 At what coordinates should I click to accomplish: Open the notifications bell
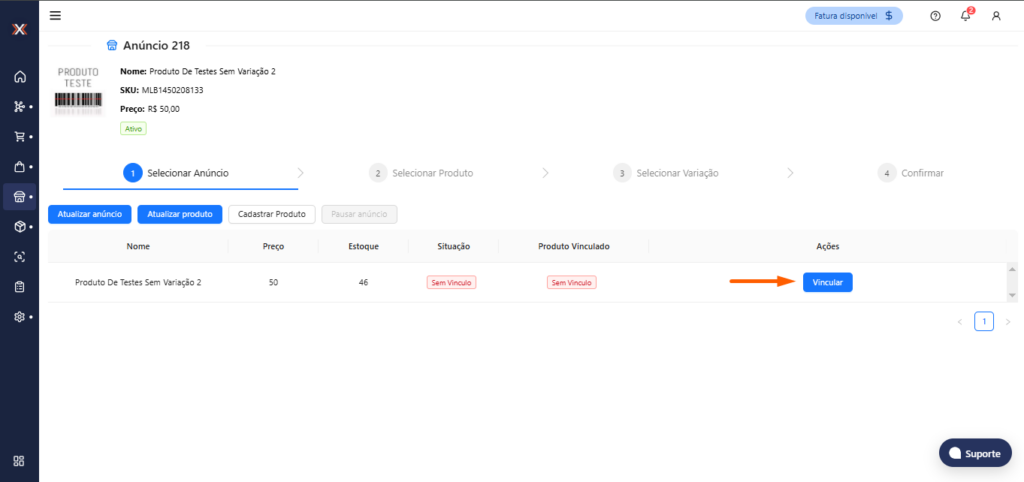point(965,16)
